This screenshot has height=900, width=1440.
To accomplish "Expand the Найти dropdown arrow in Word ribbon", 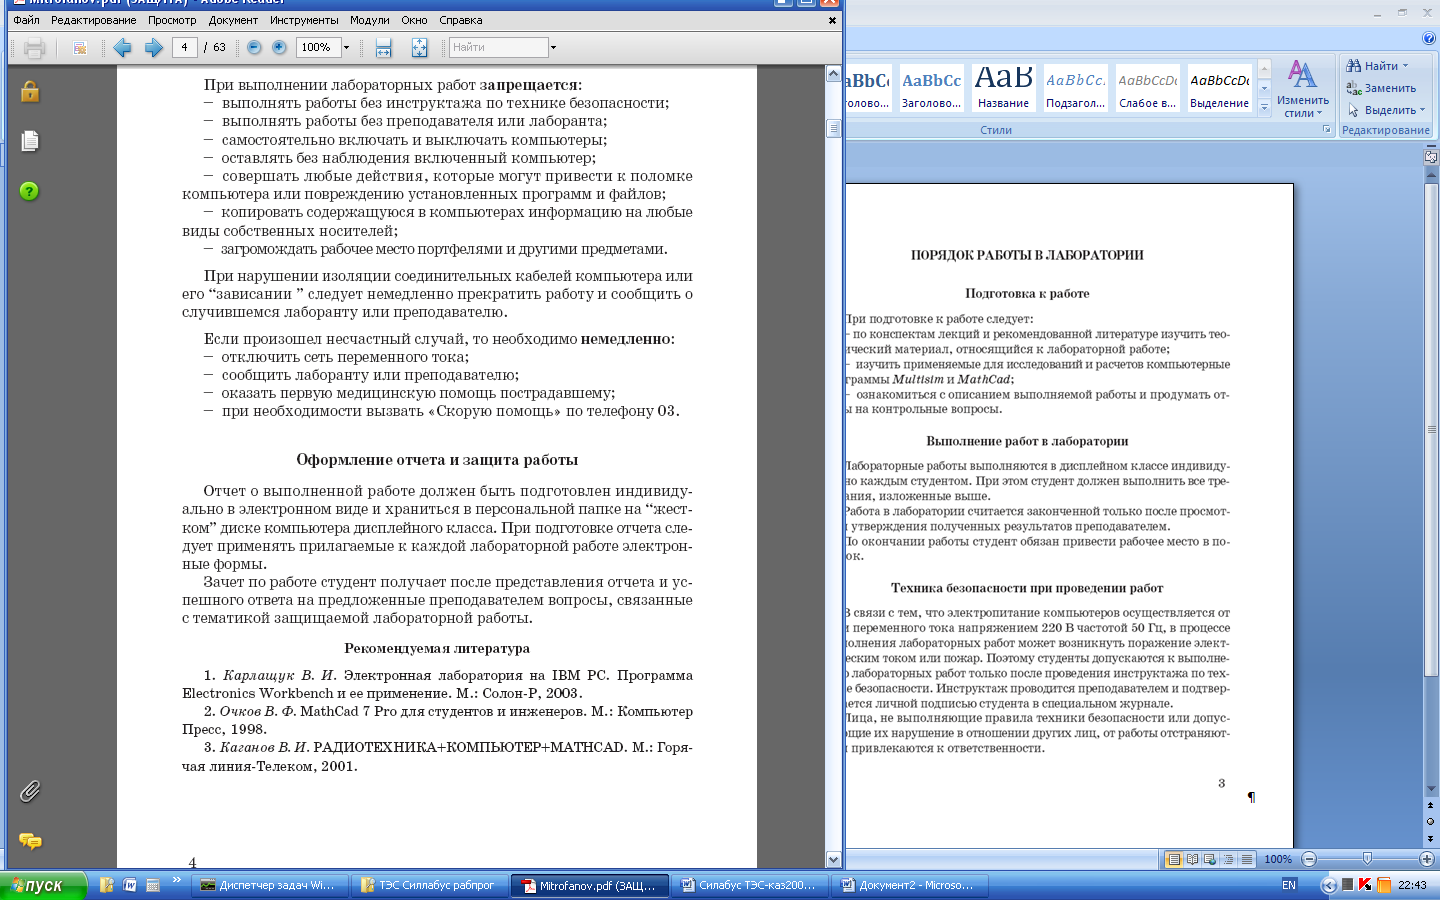I will pyautogui.click(x=1405, y=66).
